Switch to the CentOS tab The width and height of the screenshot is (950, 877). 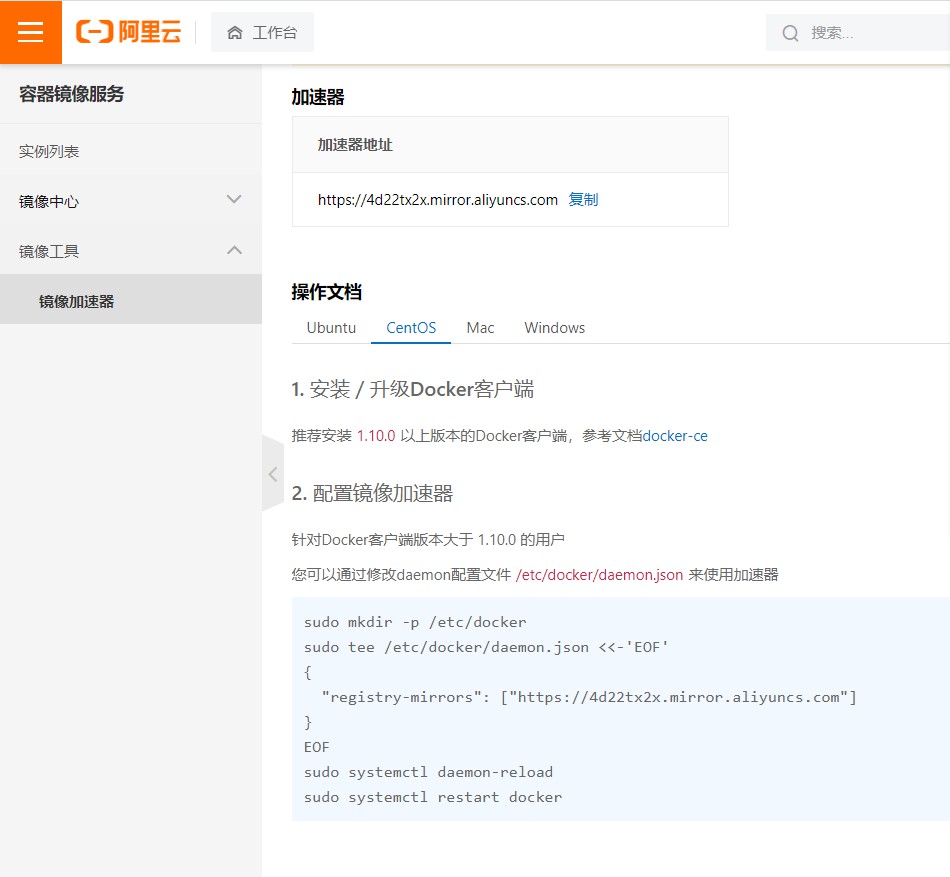point(411,328)
